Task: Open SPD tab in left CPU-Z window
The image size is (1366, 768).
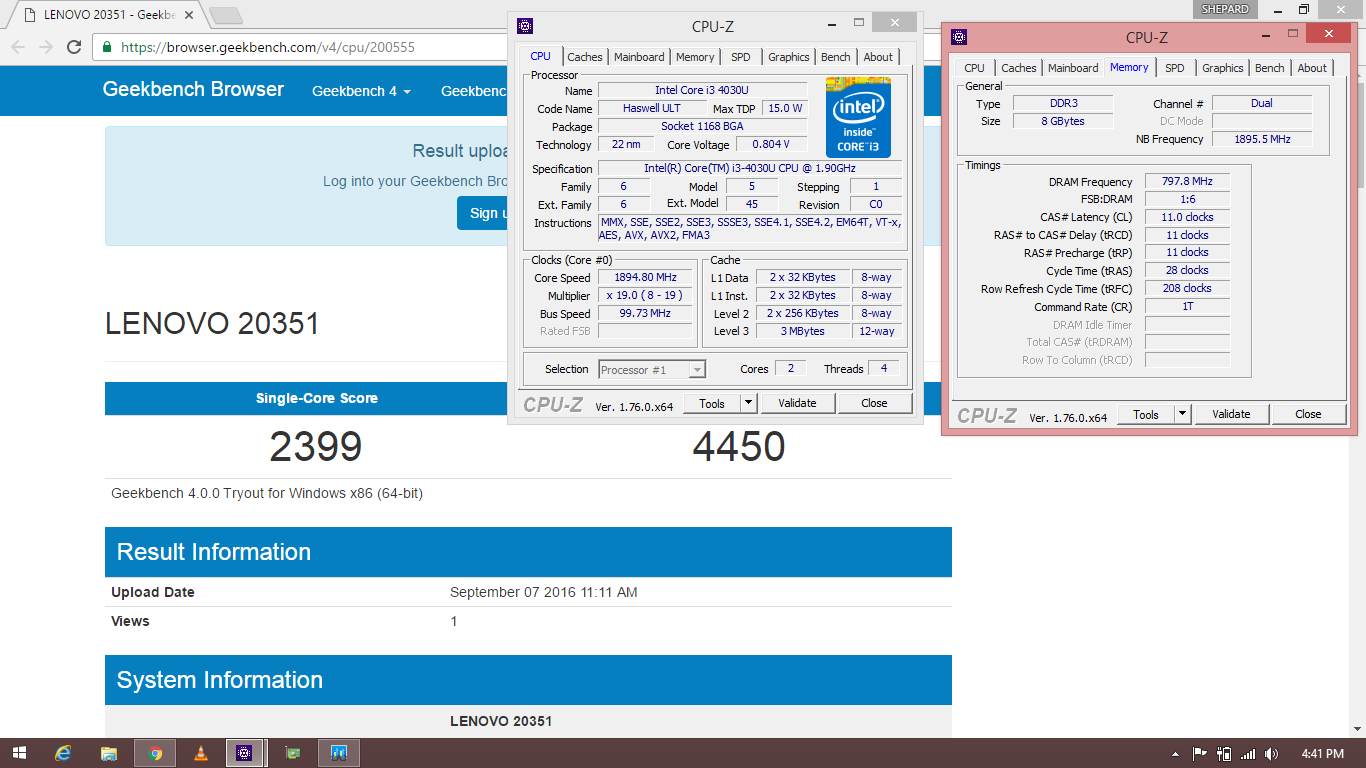Action: click(740, 57)
